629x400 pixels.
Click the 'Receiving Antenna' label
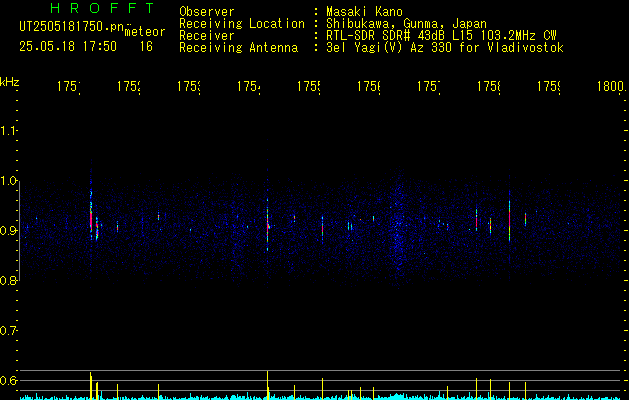238,48
